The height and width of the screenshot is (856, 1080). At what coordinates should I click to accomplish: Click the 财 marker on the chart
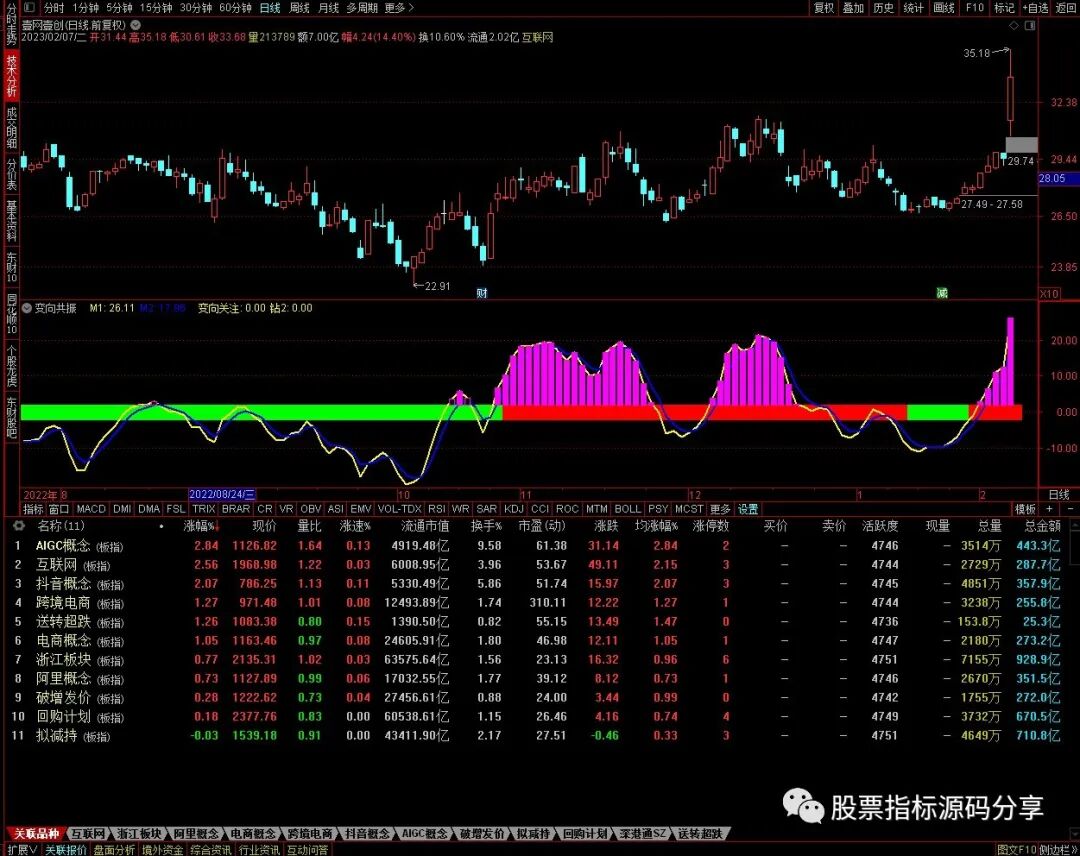tap(482, 293)
